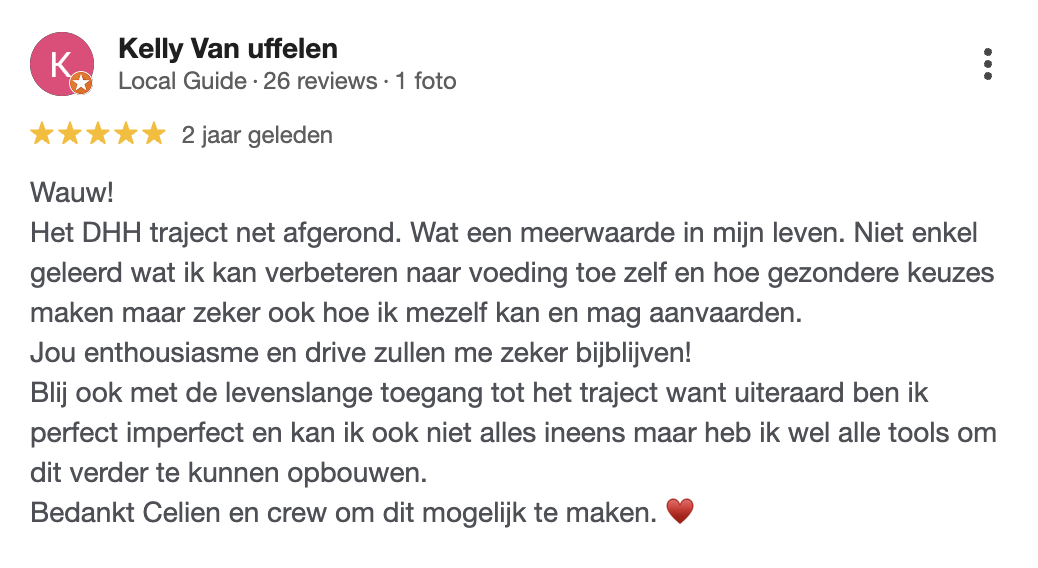1038x568 pixels.
Task: Open the three-dot review options menu
Action: tap(988, 64)
